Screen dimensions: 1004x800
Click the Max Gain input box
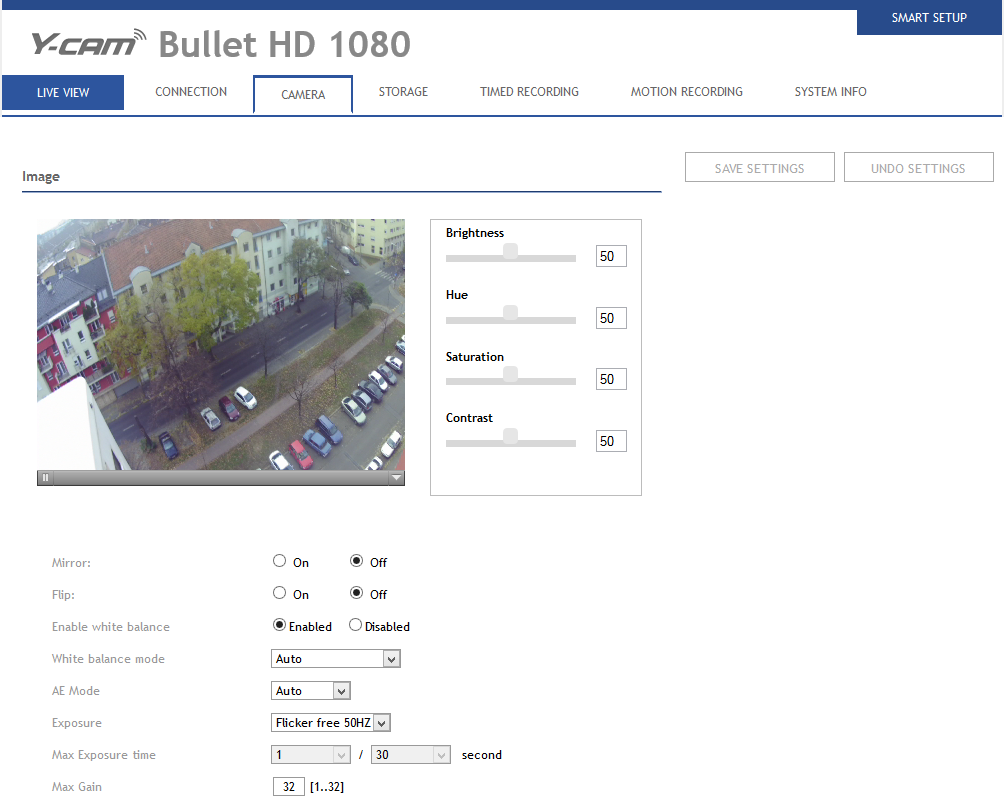pyautogui.click(x=288, y=787)
